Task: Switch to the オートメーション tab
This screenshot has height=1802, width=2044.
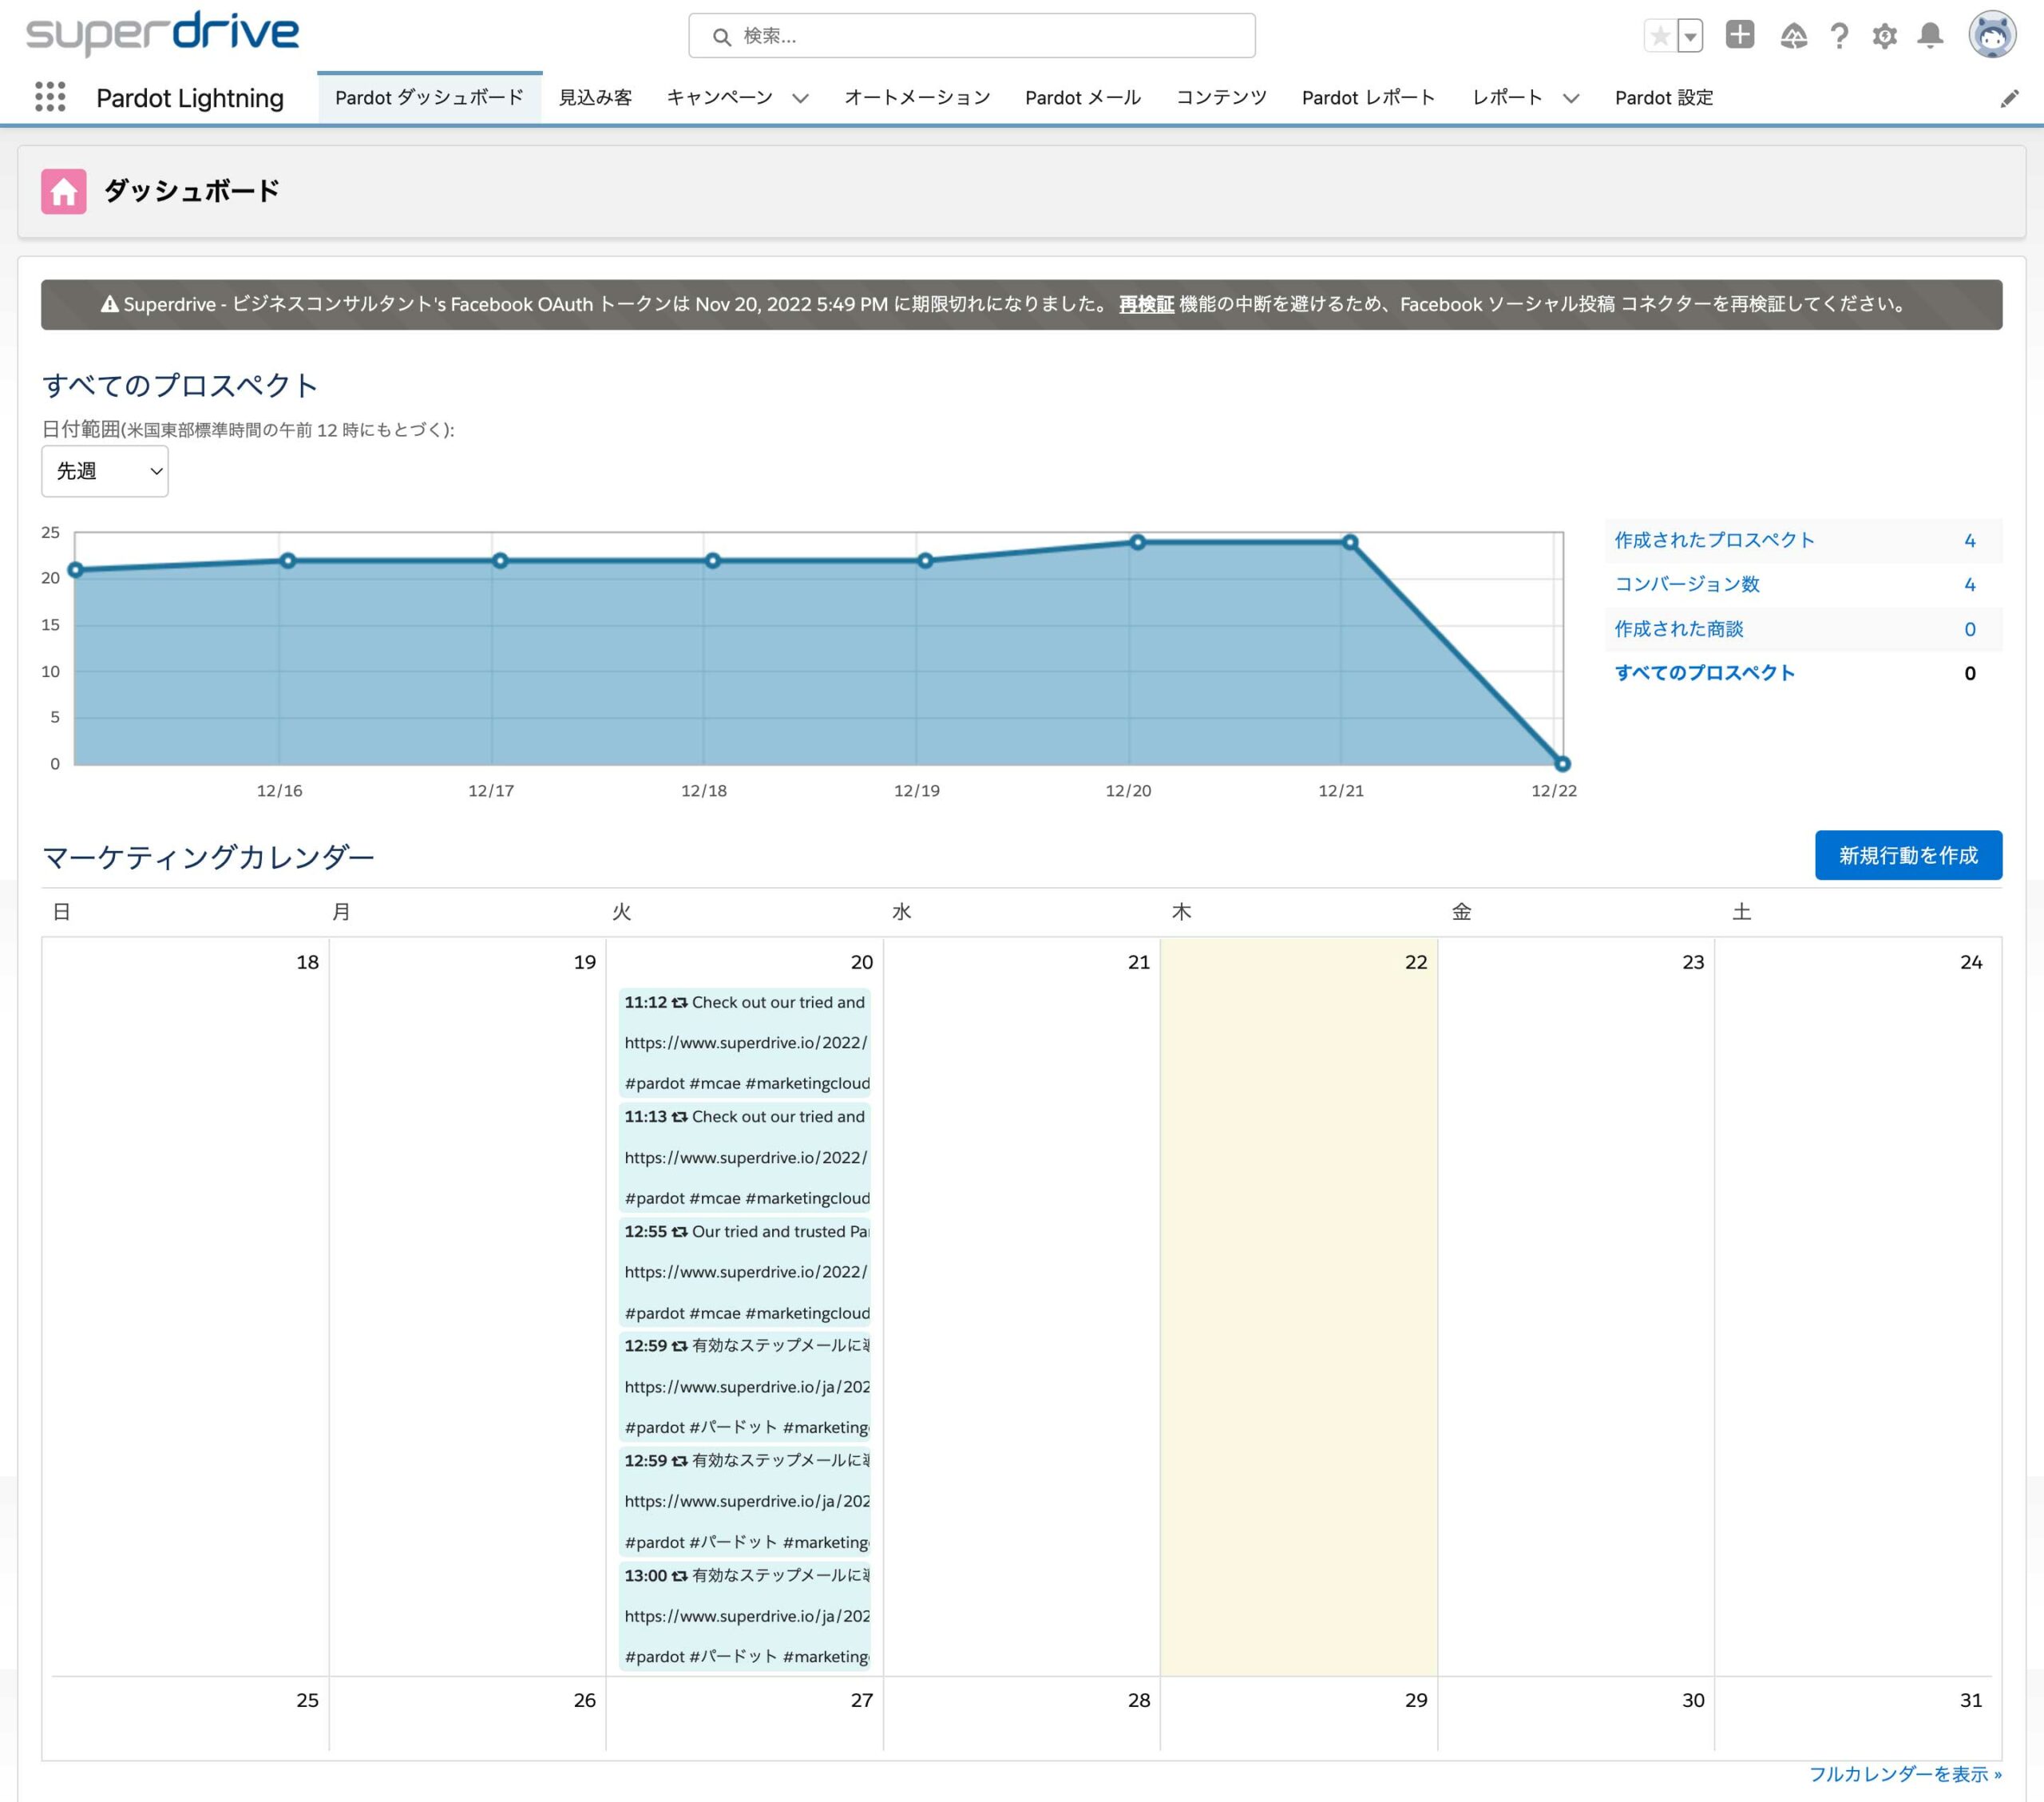Action: [x=917, y=97]
